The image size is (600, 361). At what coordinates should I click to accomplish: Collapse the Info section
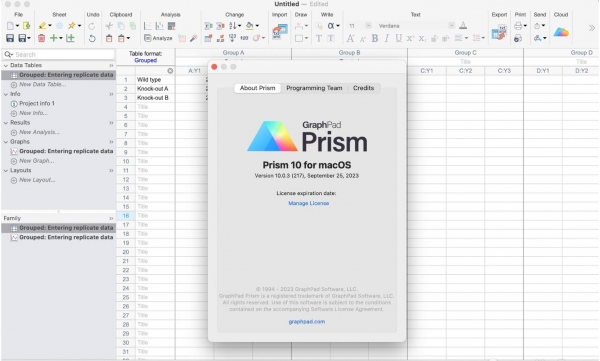(6, 94)
